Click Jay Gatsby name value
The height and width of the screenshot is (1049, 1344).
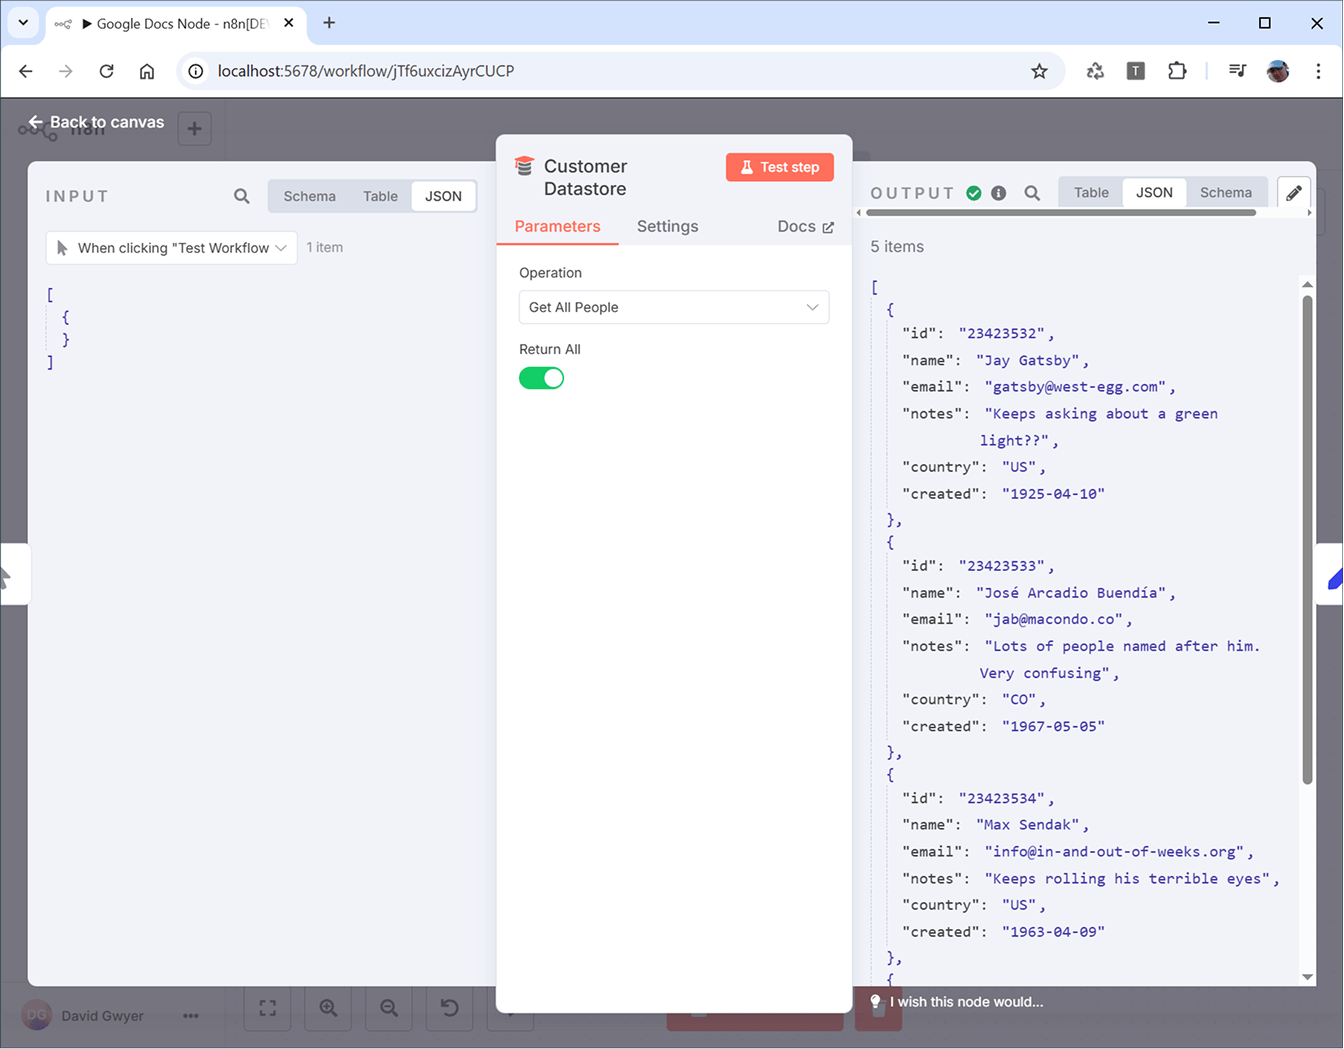(x=1032, y=360)
